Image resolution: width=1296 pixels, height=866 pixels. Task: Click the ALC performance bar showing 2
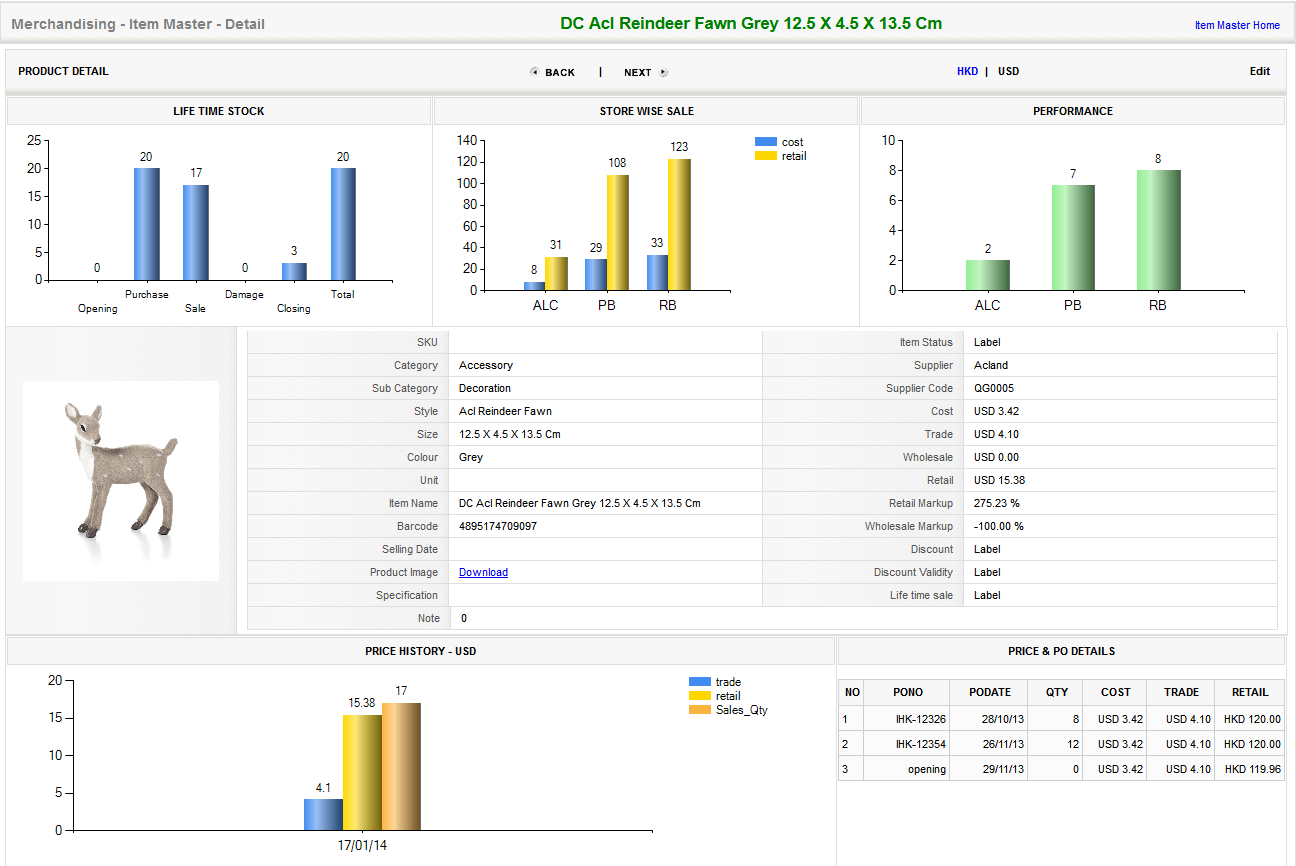988,275
